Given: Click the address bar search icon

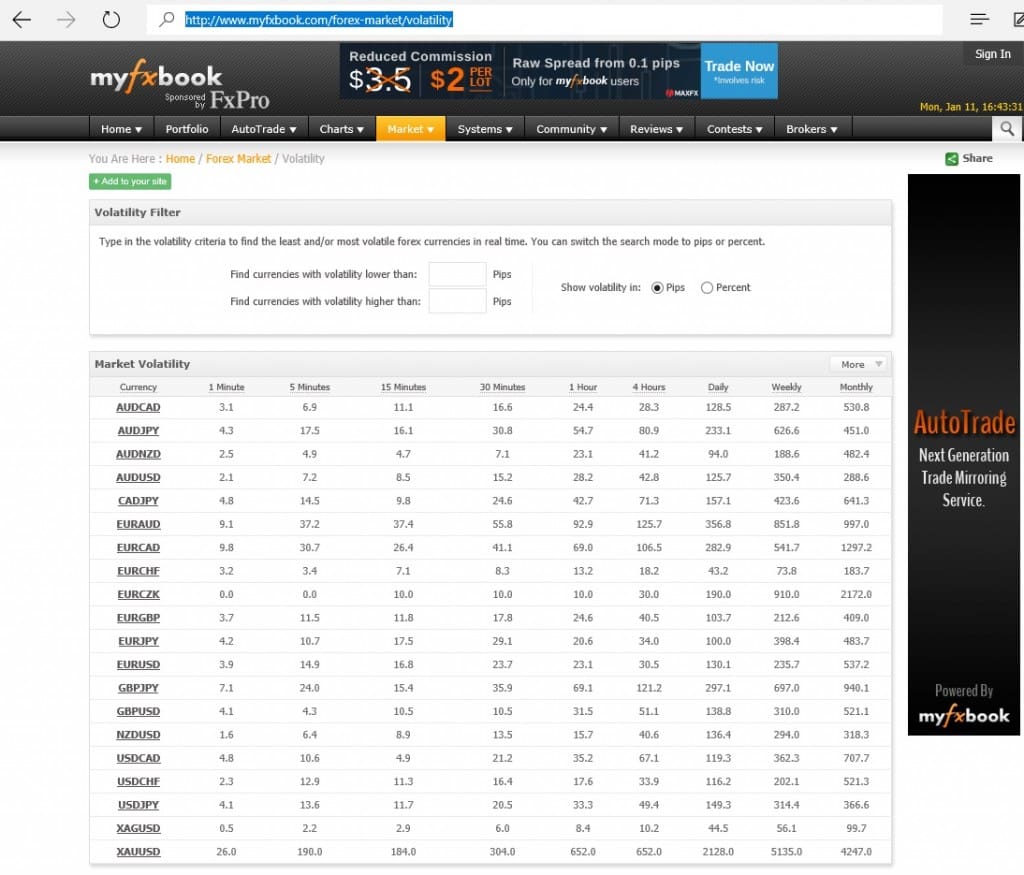Looking at the screenshot, I should [x=167, y=20].
